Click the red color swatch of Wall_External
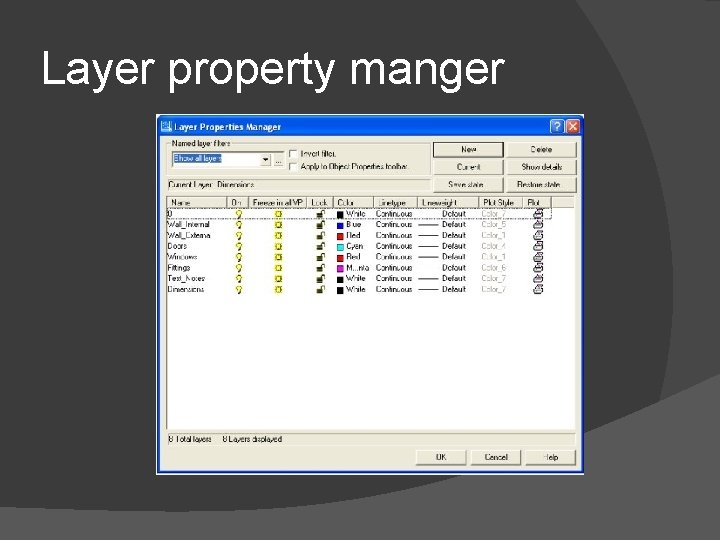Screen dimensions: 720x540 point(340,236)
